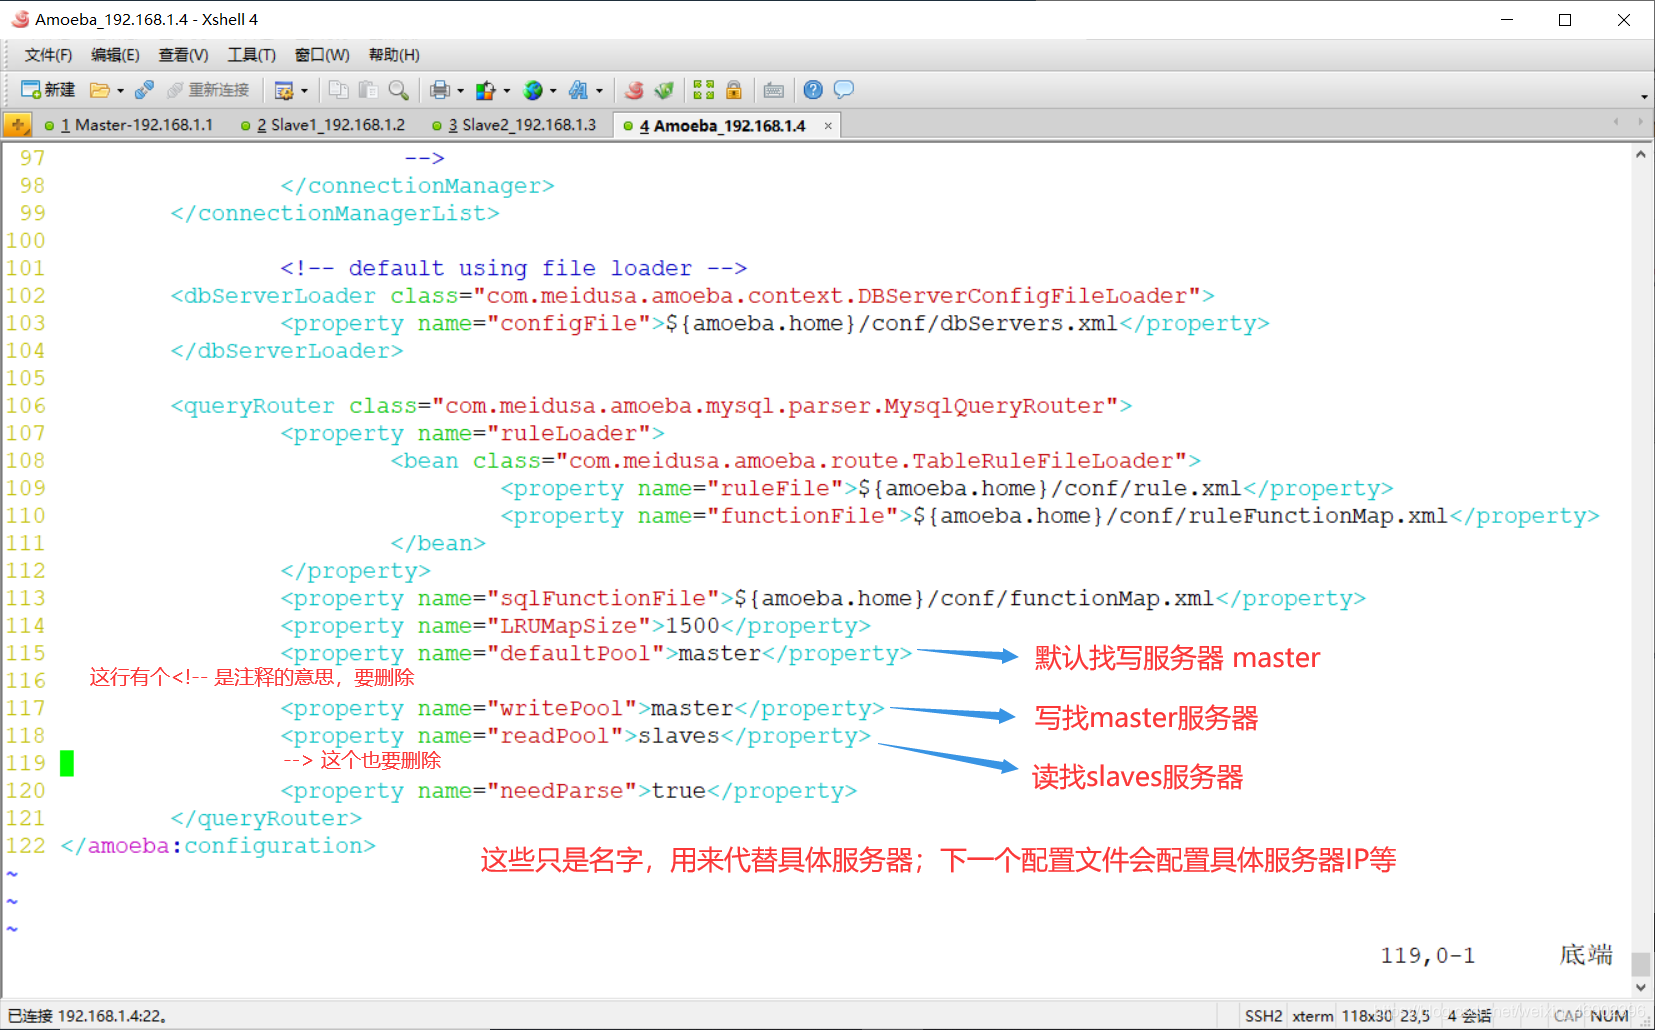Expand toolbar options arrow at right edge
This screenshot has height=1030, width=1655.
click(1644, 97)
